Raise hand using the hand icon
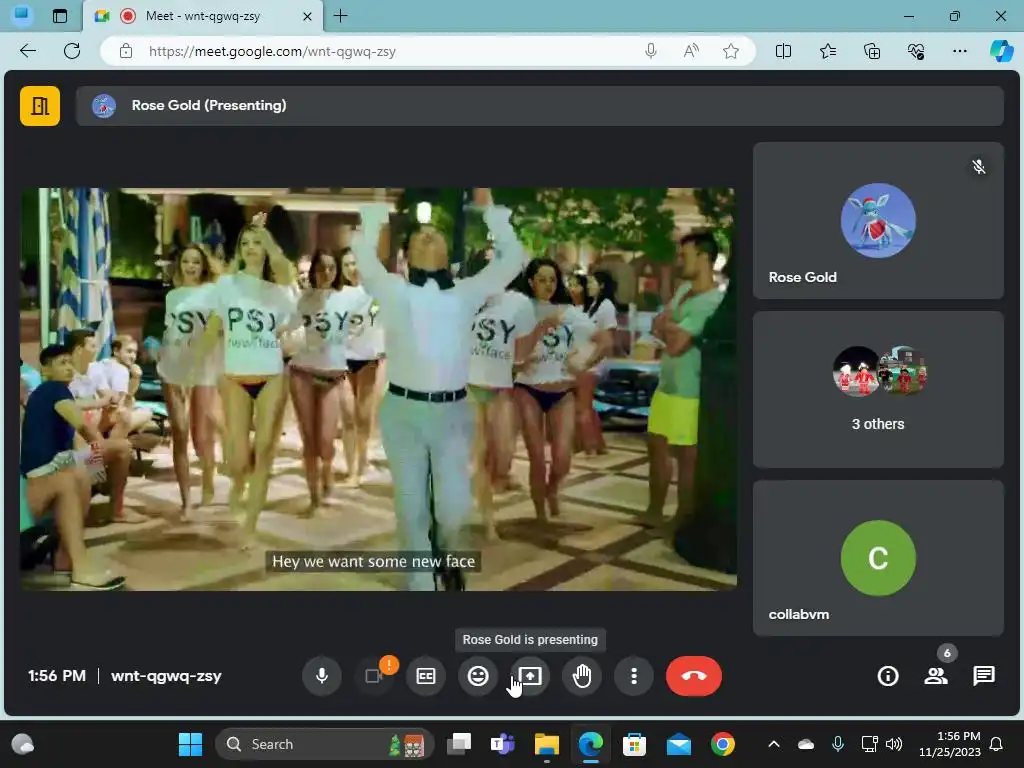1024x768 pixels. click(582, 676)
